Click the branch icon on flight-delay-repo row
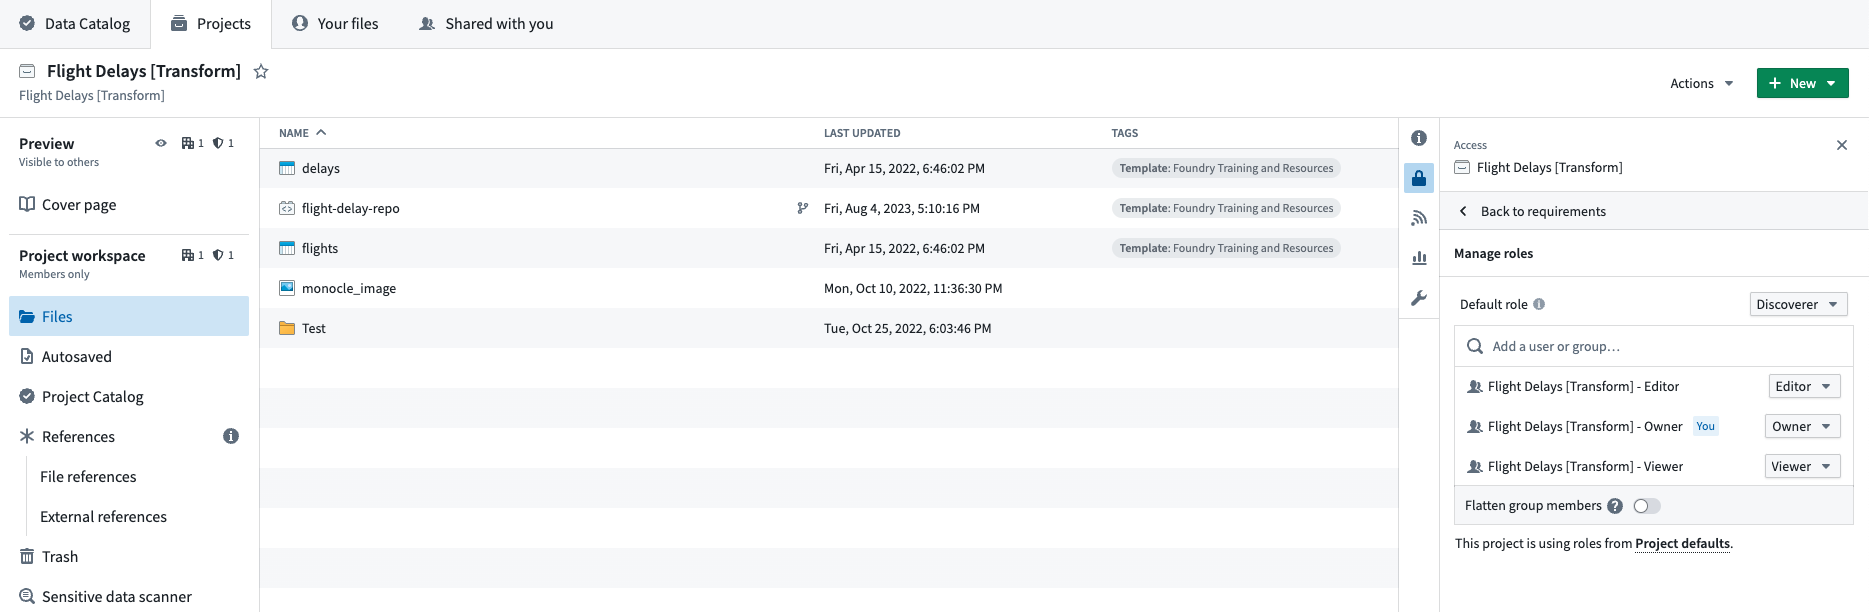 (802, 208)
